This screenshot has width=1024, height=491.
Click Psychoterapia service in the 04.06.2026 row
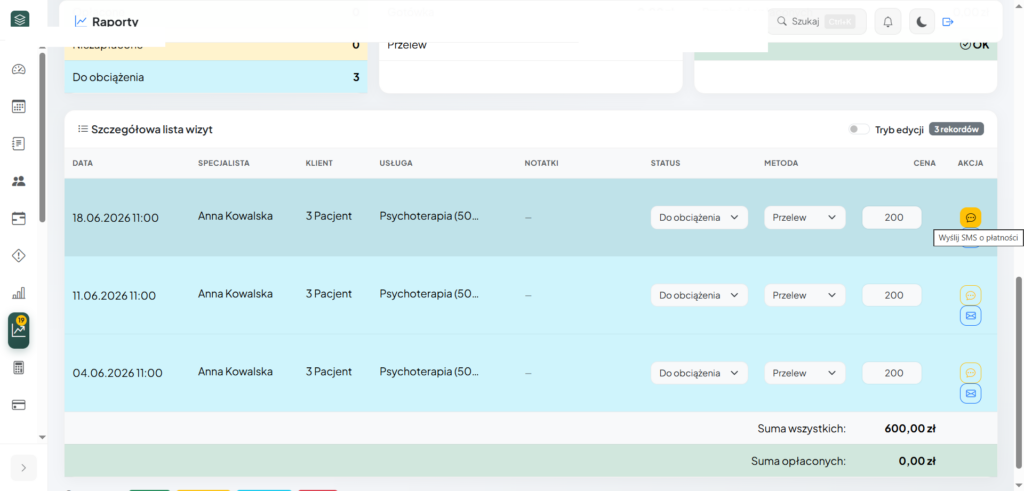[x=429, y=372]
